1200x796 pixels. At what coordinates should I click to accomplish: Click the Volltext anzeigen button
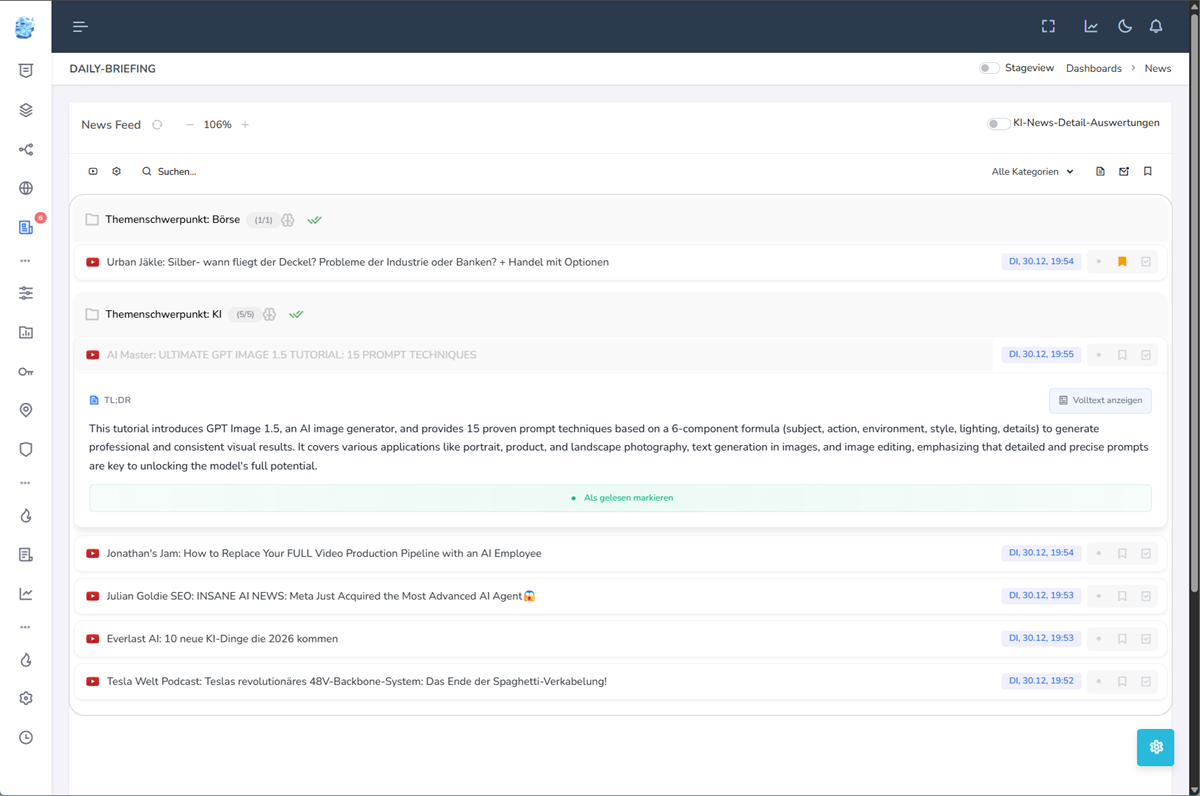[1100, 400]
